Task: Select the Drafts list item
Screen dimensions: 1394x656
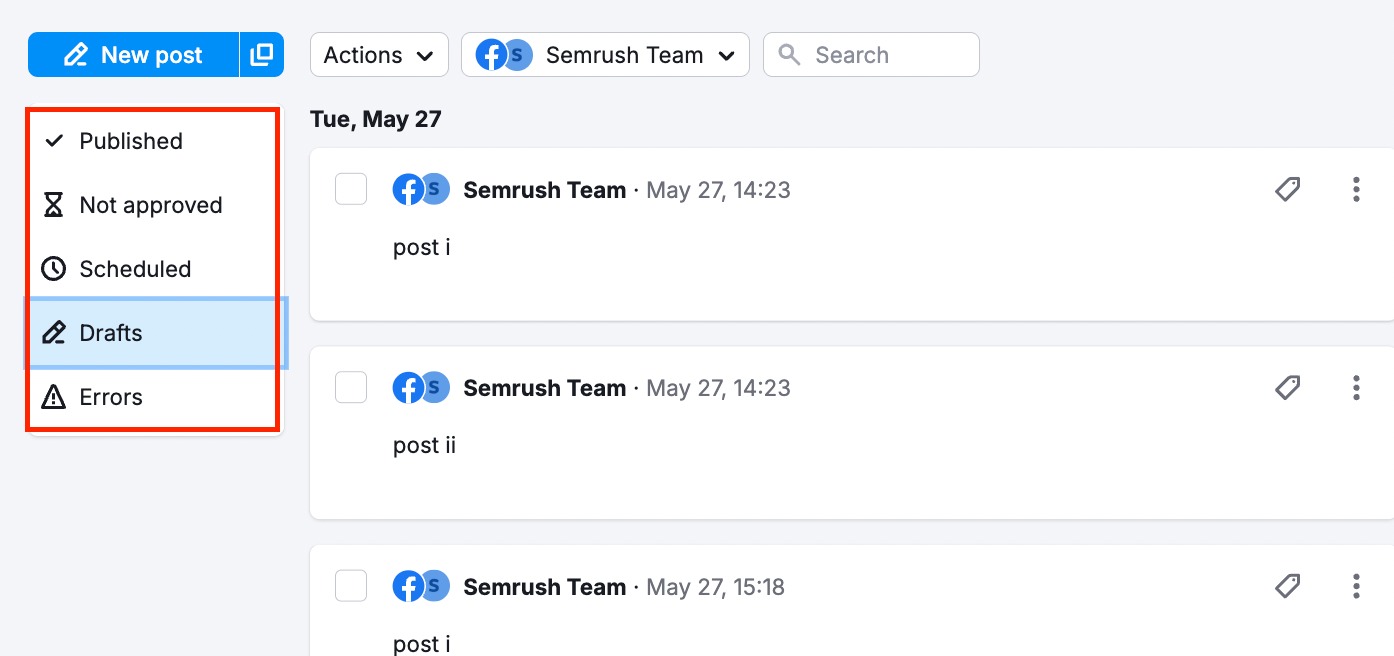Action: point(111,333)
